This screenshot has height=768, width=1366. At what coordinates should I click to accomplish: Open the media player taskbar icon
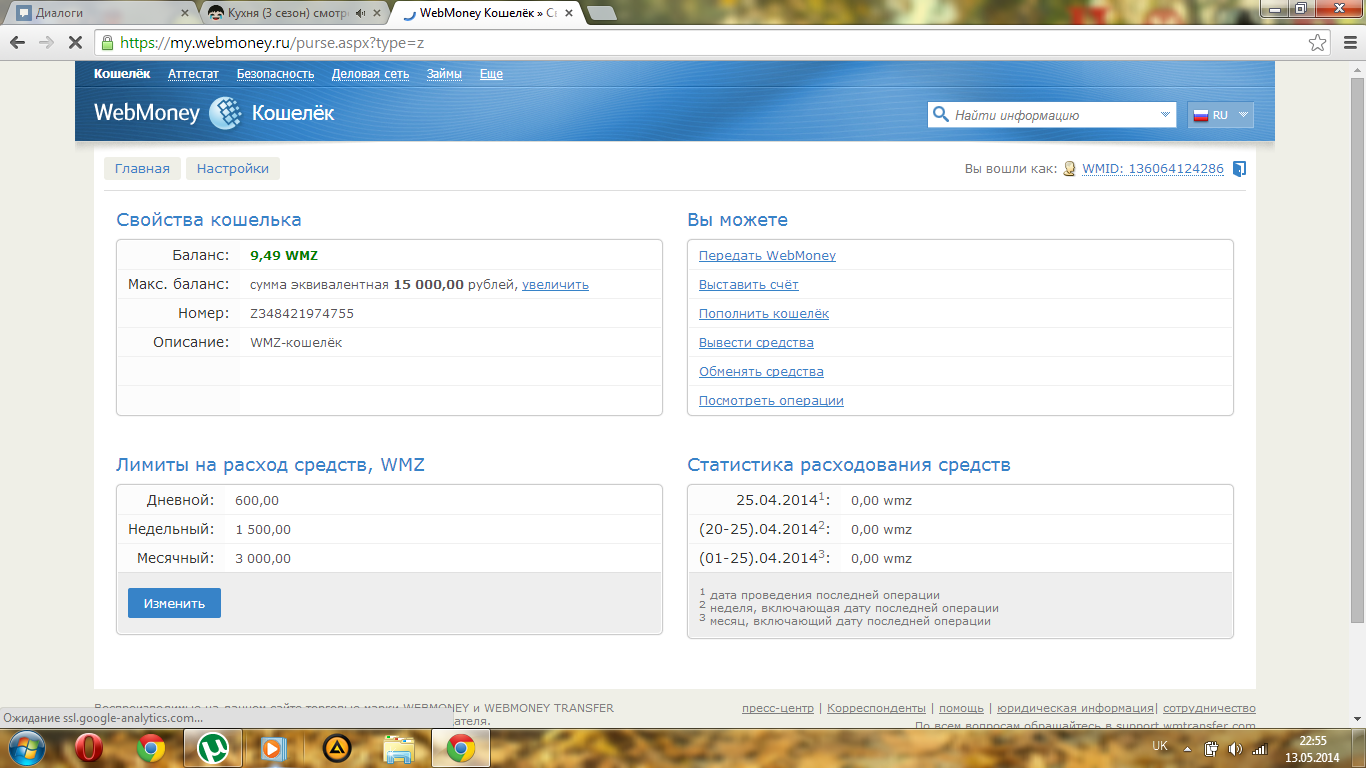coord(272,748)
